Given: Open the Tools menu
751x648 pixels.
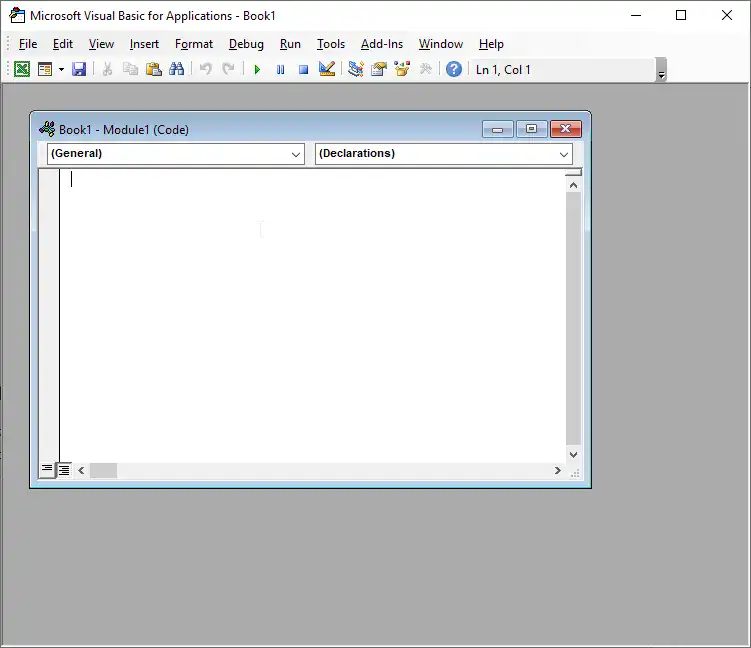Looking at the screenshot, I should coord(331,44).
